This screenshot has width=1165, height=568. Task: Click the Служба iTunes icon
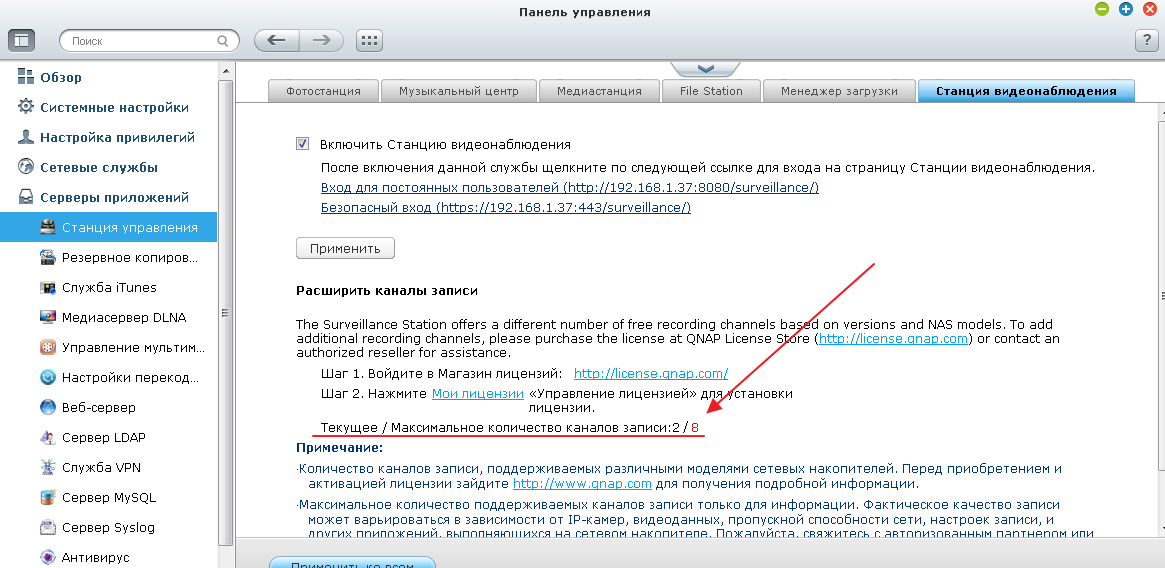click(48, 287)
